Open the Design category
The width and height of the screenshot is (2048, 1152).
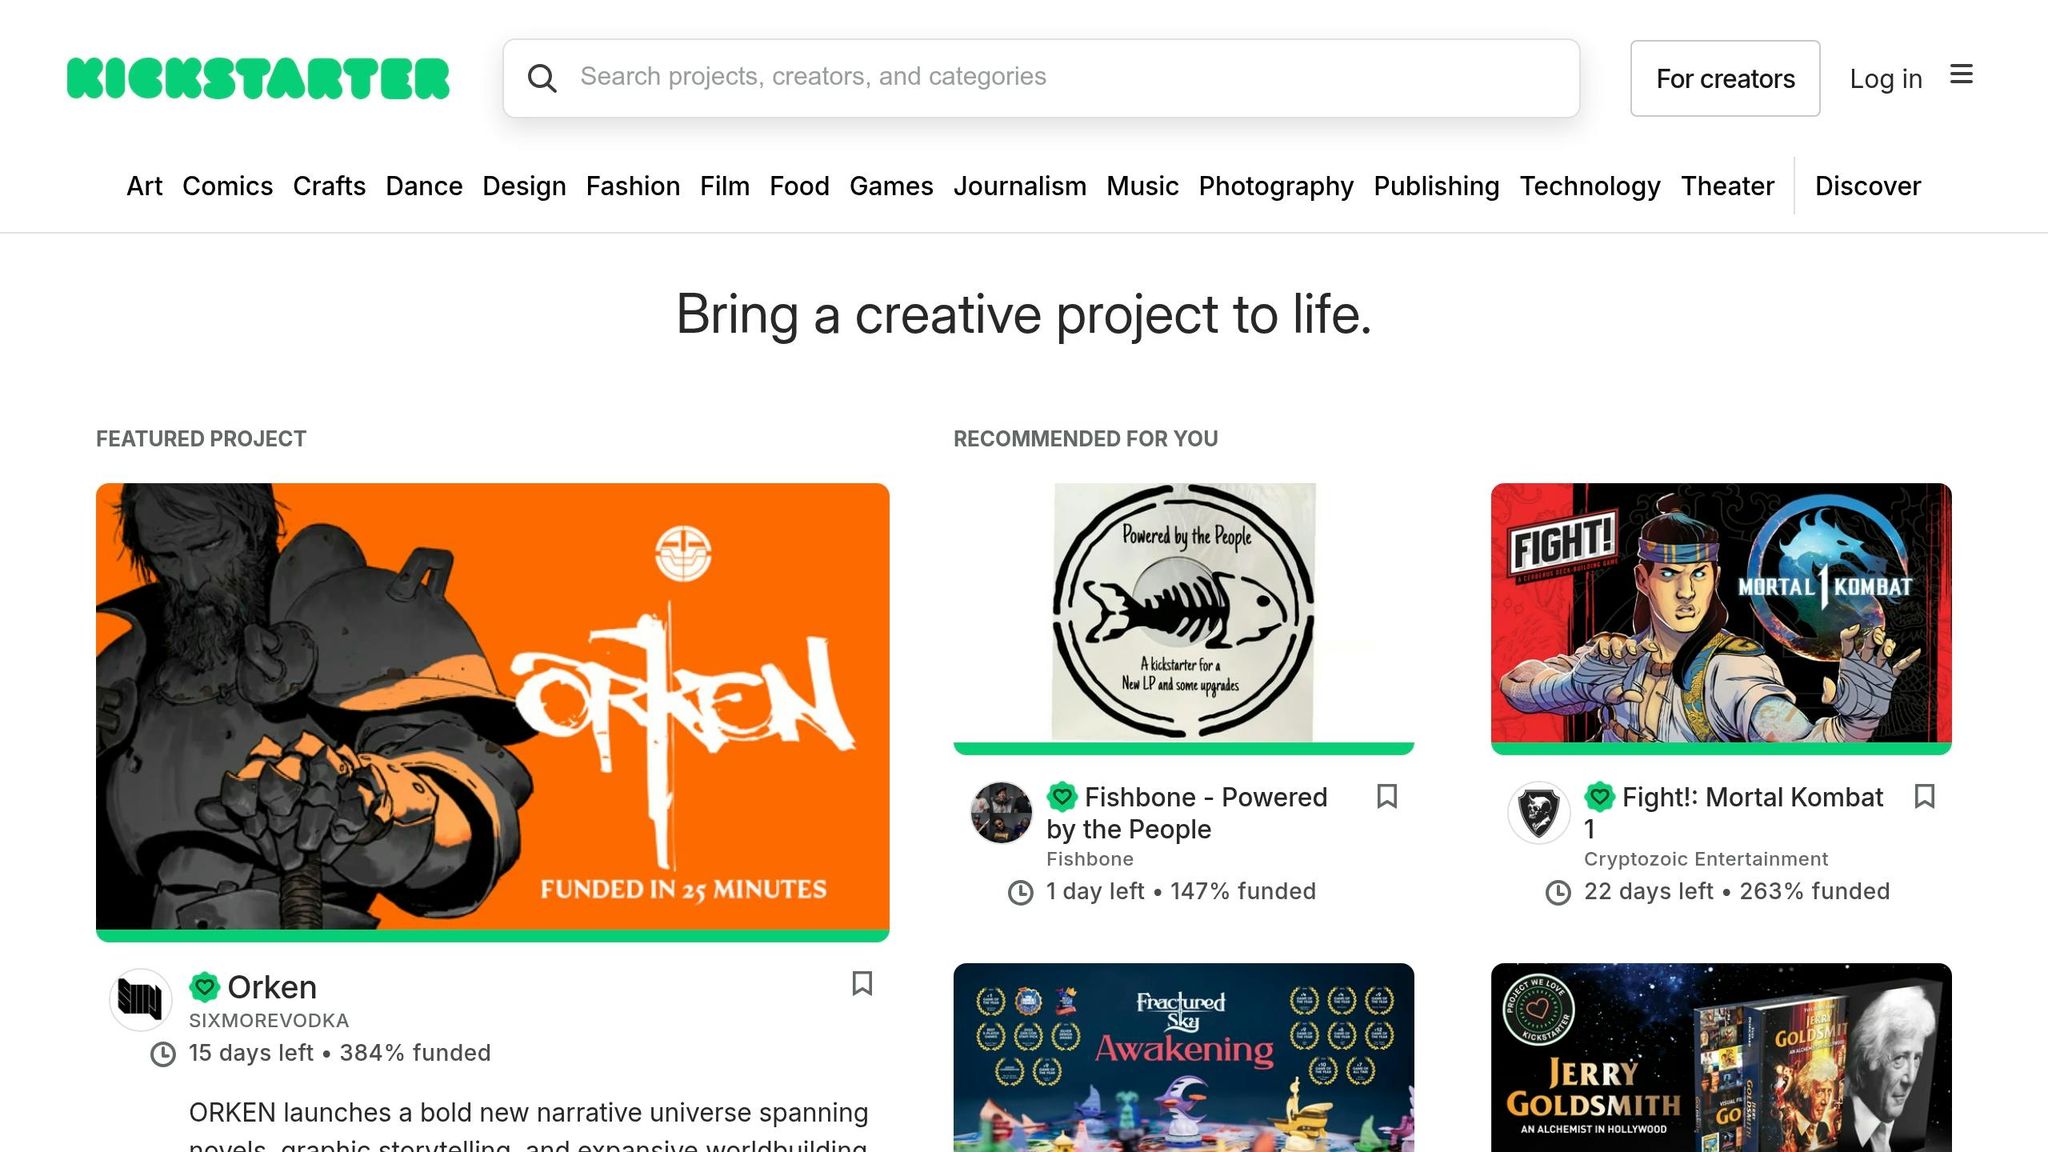(524, 186)
